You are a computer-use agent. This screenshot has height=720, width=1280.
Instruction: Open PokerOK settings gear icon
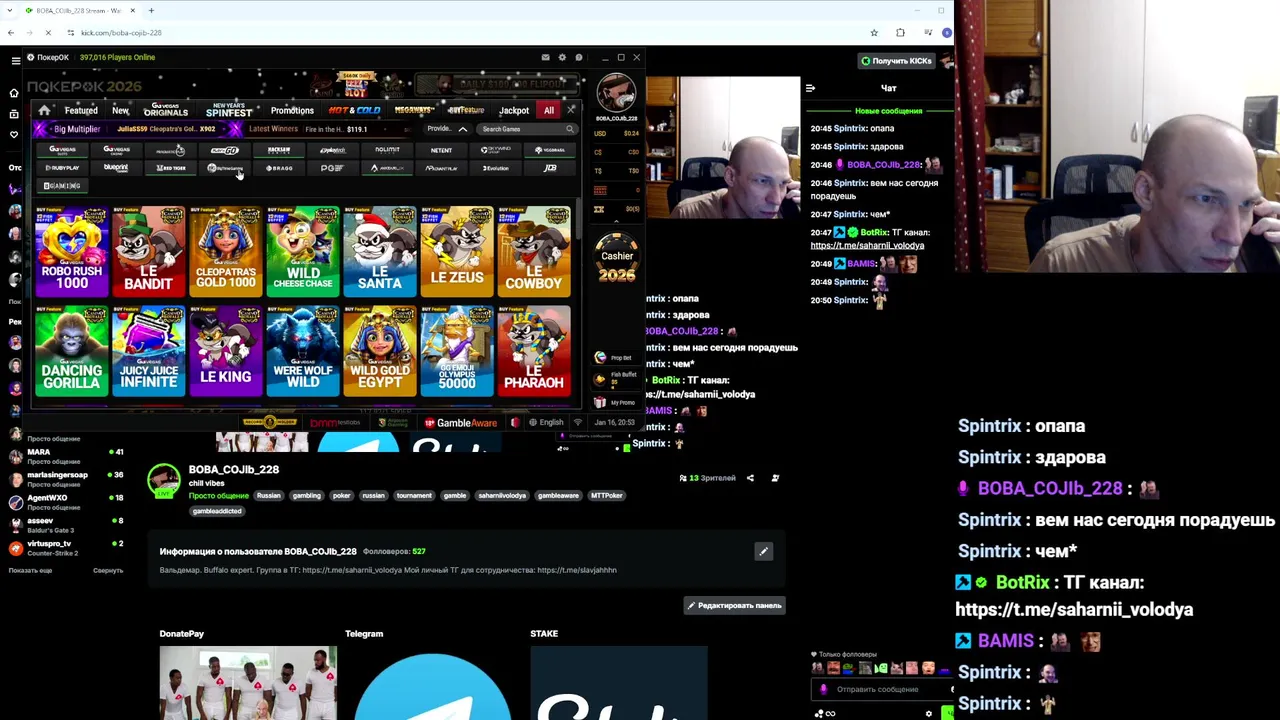562,57
